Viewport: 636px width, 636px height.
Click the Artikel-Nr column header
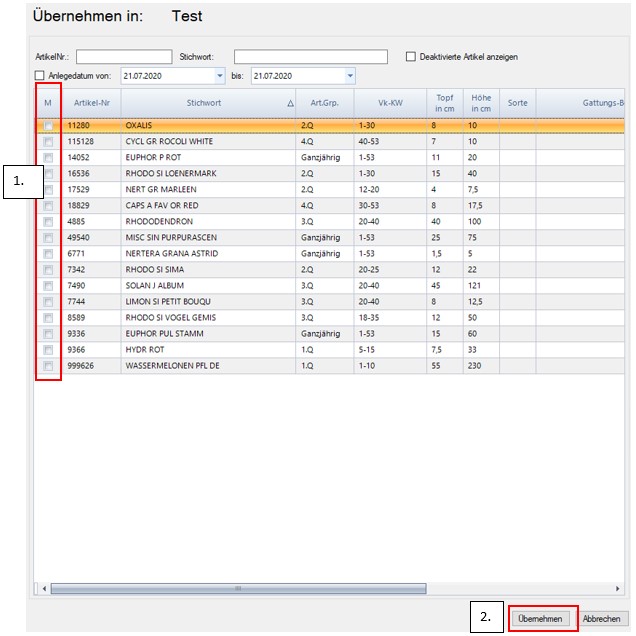(91, 103)
